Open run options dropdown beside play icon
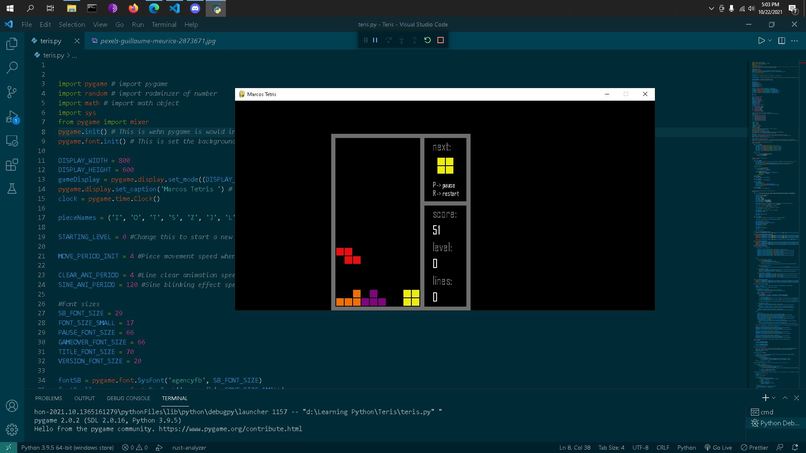The width and height of the screenshot is (806, 453). click(x=770, y=41)
